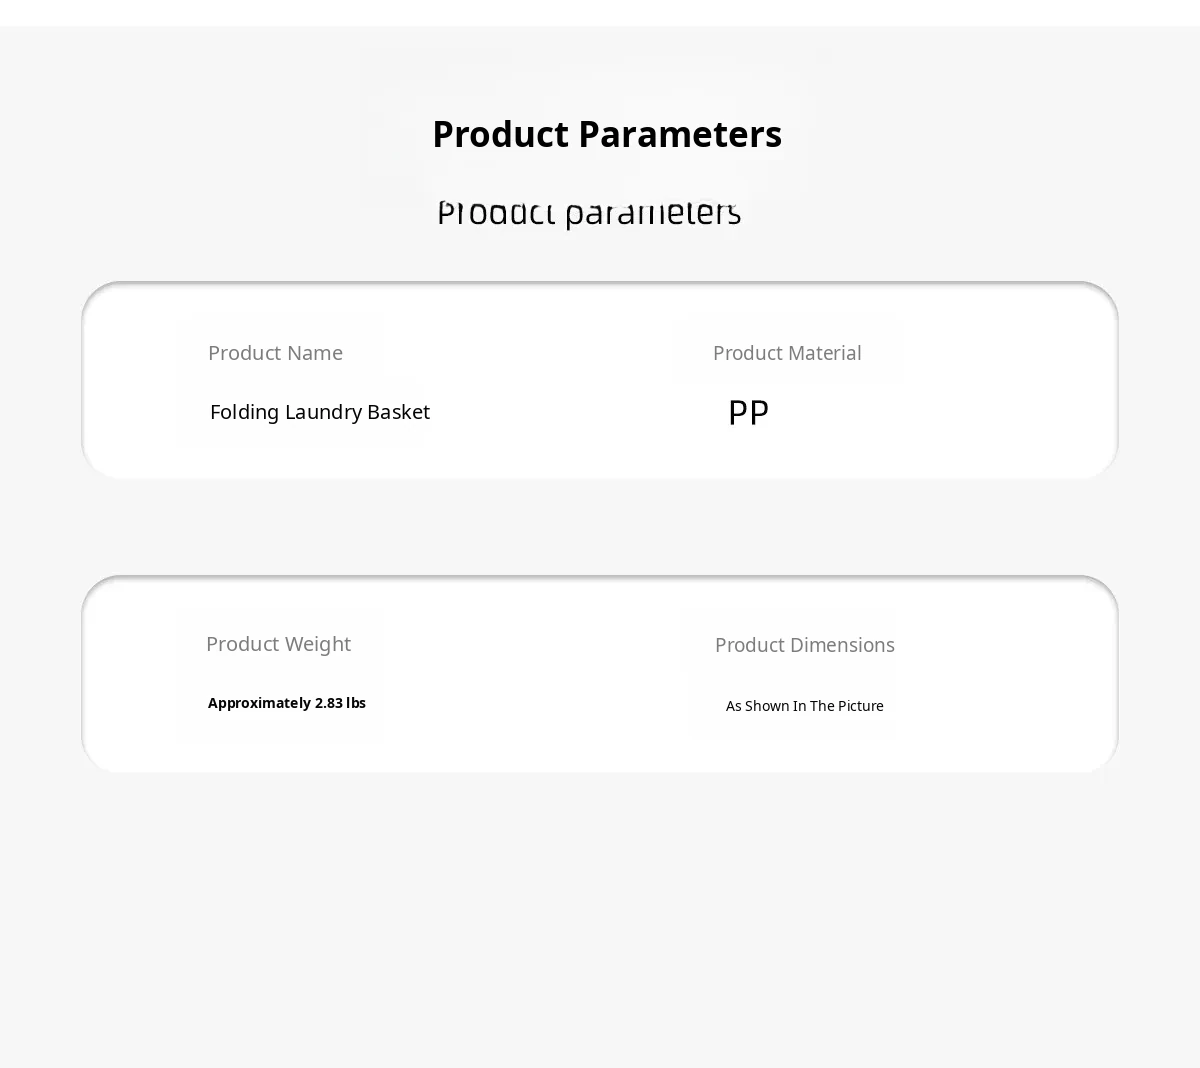Click the word Parameters in the bold heading
Image resolution: width=1200 pixels, height=1068 pixels.
pos(679,134)
